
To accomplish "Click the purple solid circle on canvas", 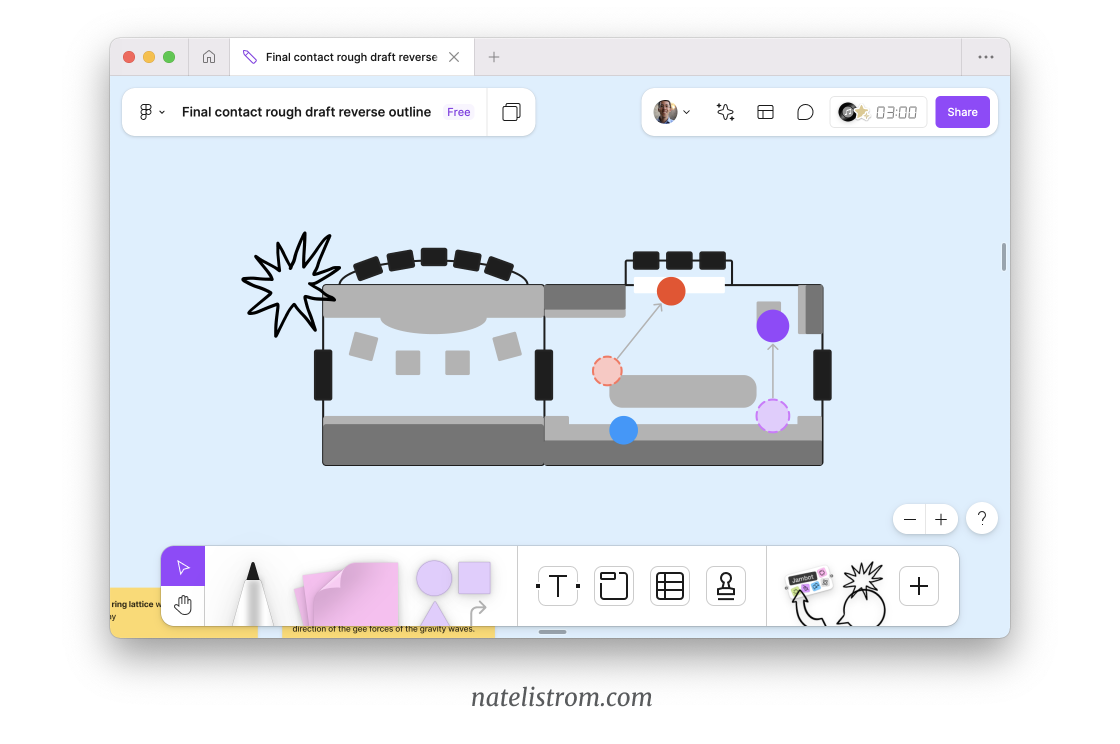I will 773,326.
